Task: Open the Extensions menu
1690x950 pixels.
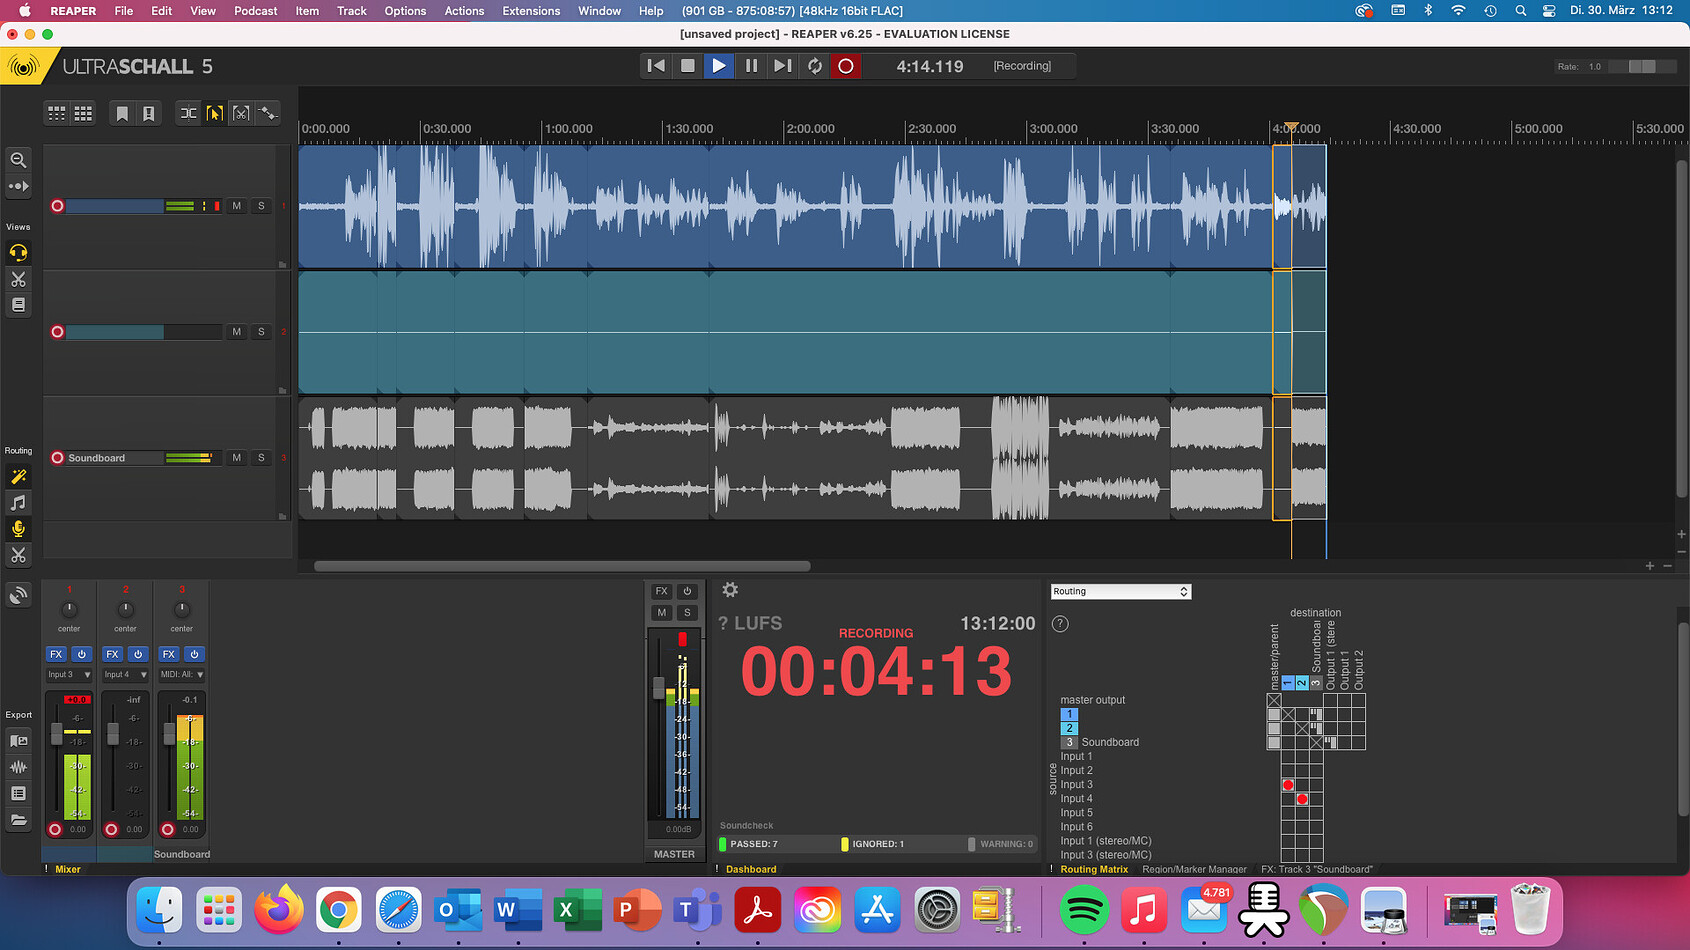Action: 531,11
